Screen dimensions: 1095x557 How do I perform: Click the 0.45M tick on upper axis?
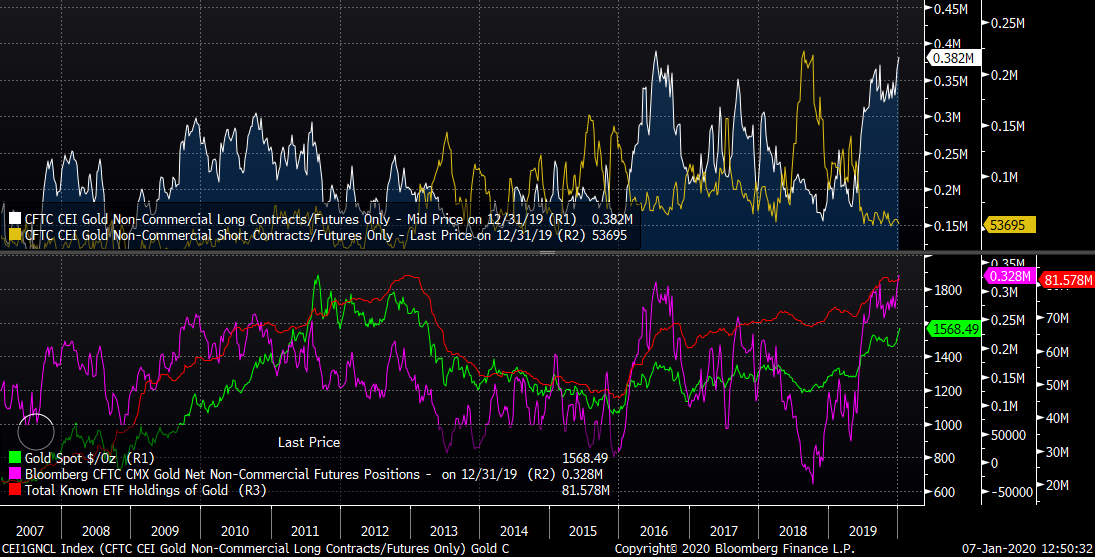[x=950, y=8]
